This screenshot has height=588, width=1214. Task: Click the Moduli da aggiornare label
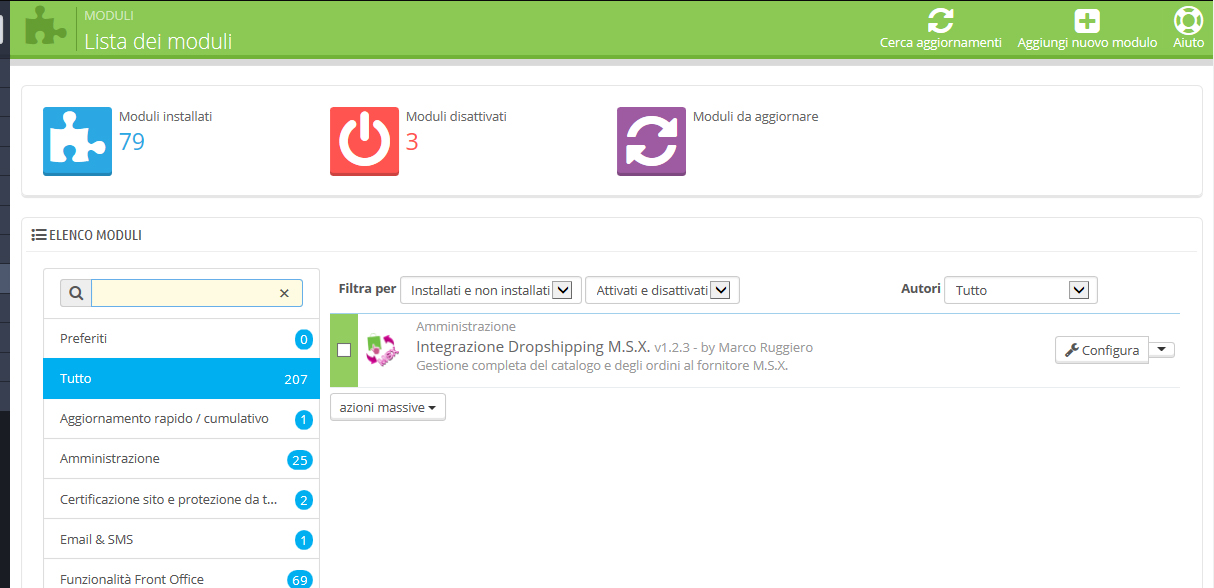[756, 116]
